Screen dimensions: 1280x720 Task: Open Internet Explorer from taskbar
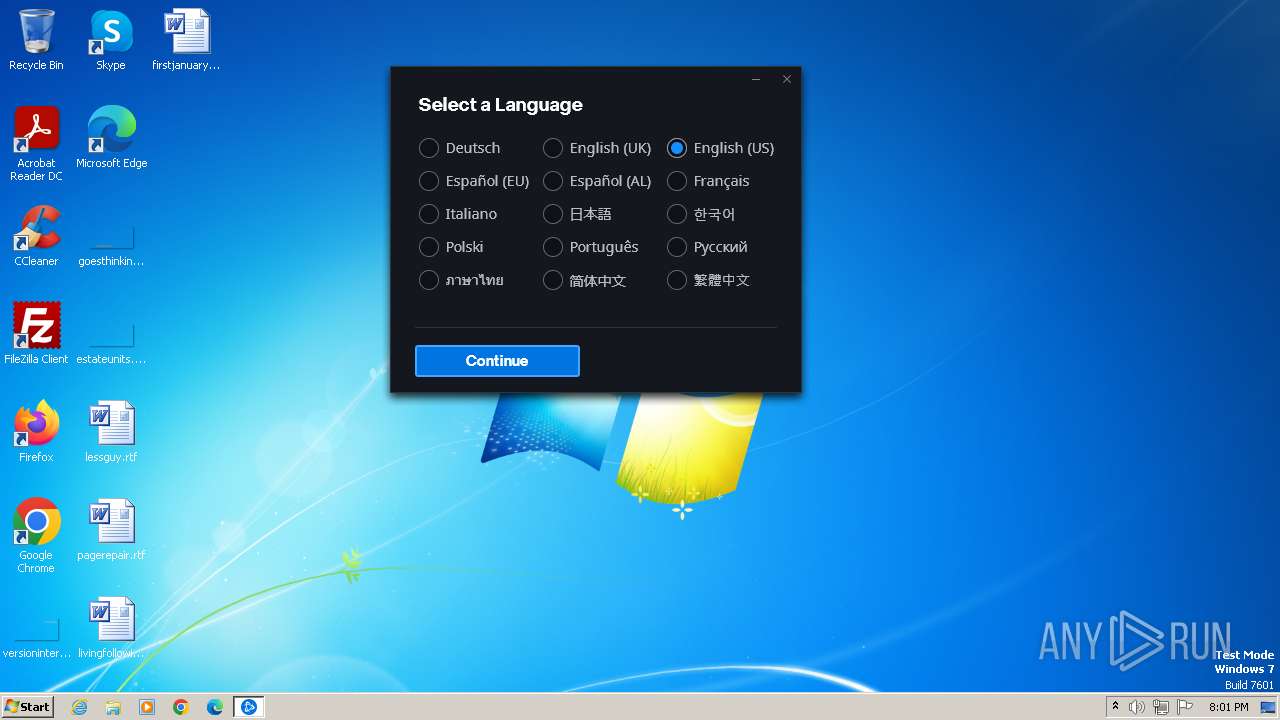click(79, 707)
